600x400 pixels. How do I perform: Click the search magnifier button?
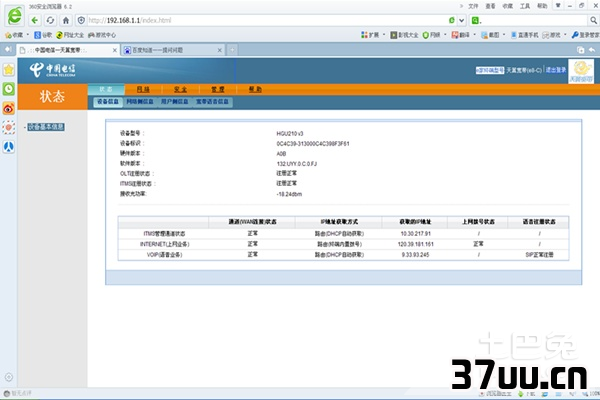(593, 20)
